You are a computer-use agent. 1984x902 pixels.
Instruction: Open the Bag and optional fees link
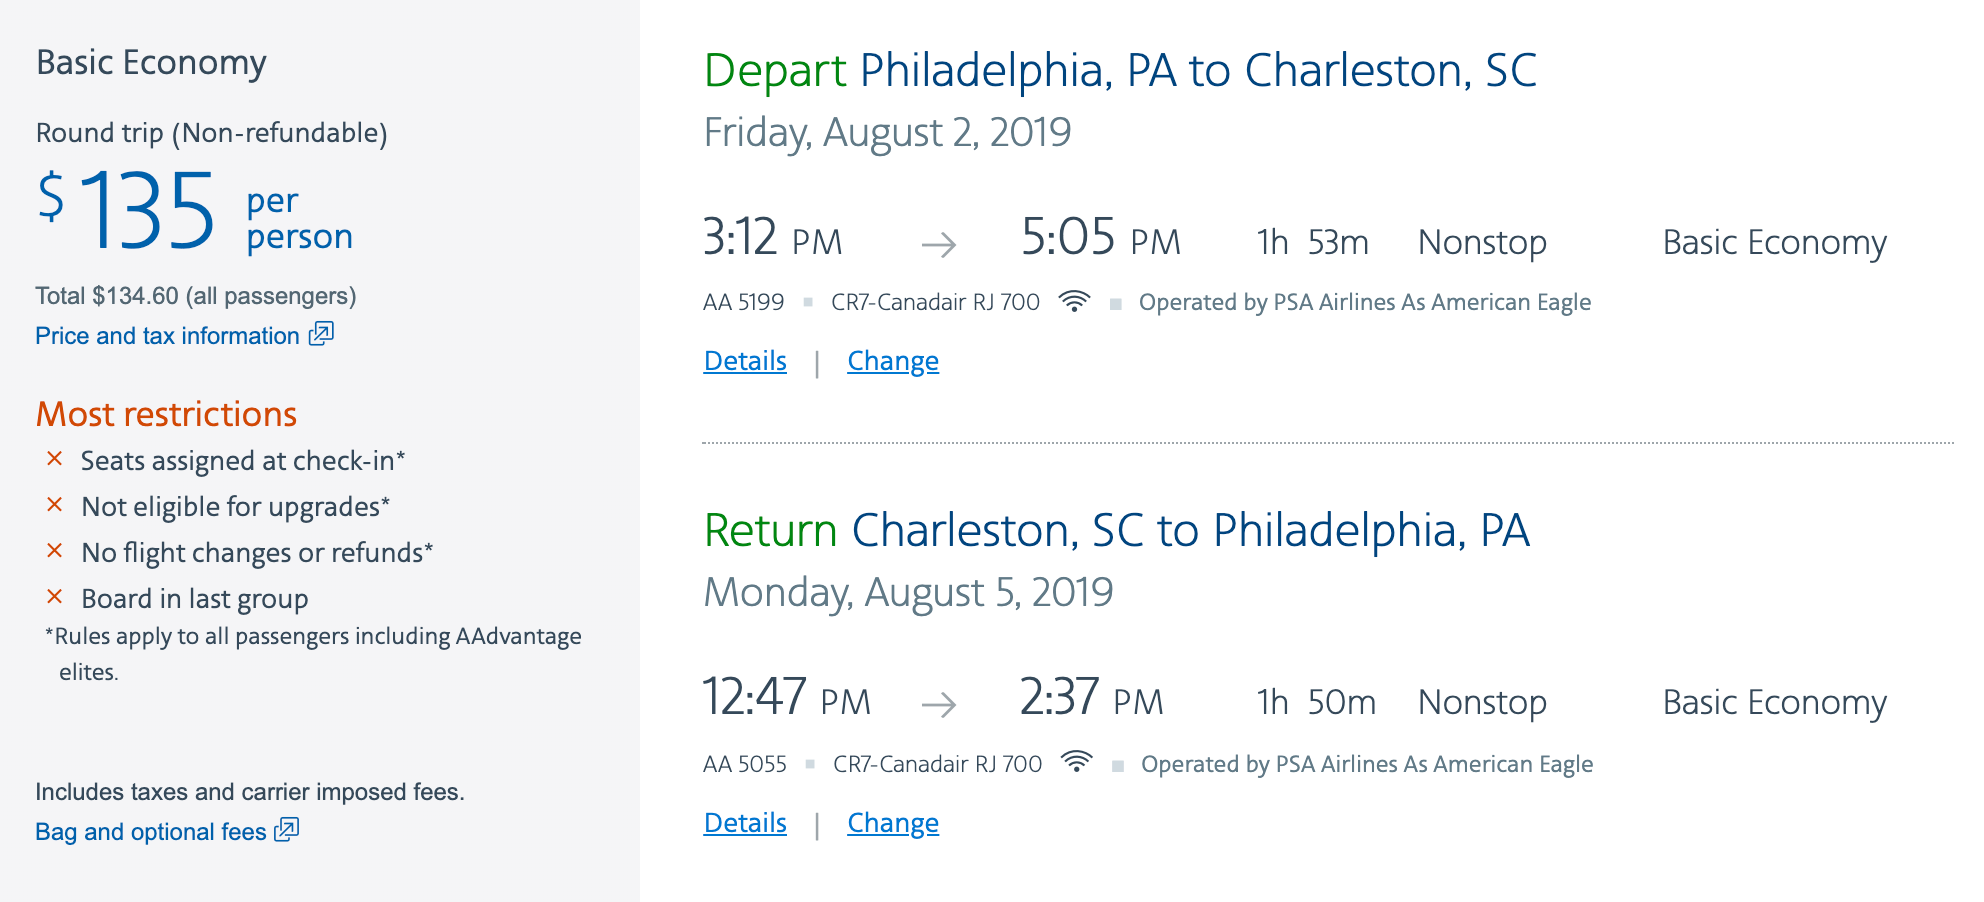[x=151, y=832]
